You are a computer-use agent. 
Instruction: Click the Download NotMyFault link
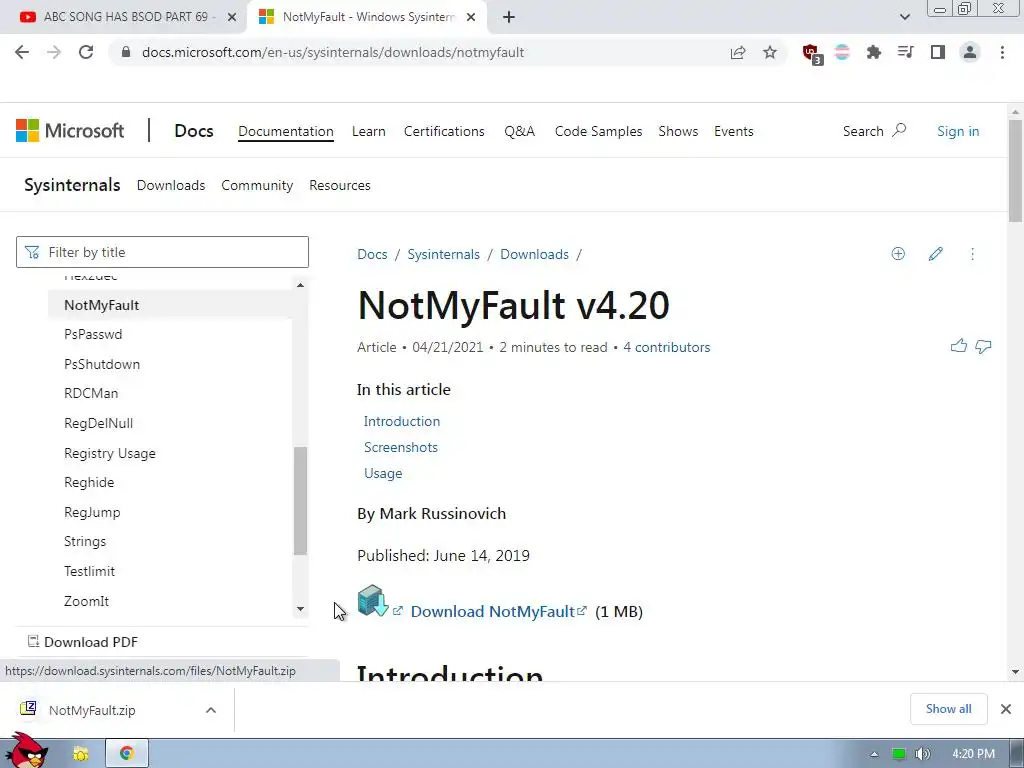click(x=492, y=611)
